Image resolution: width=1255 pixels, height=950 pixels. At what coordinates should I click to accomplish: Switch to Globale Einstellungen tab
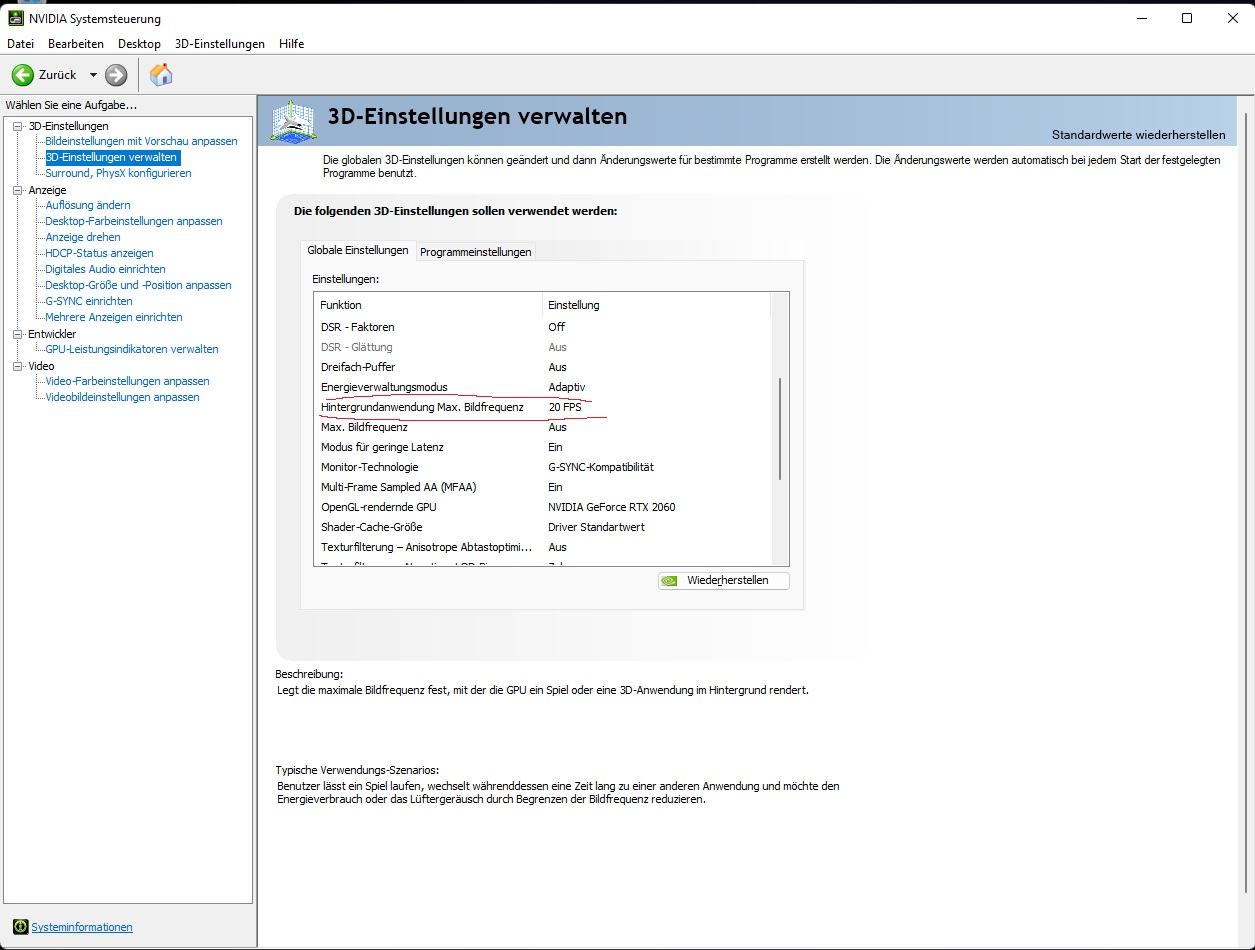tap(358, 250)
